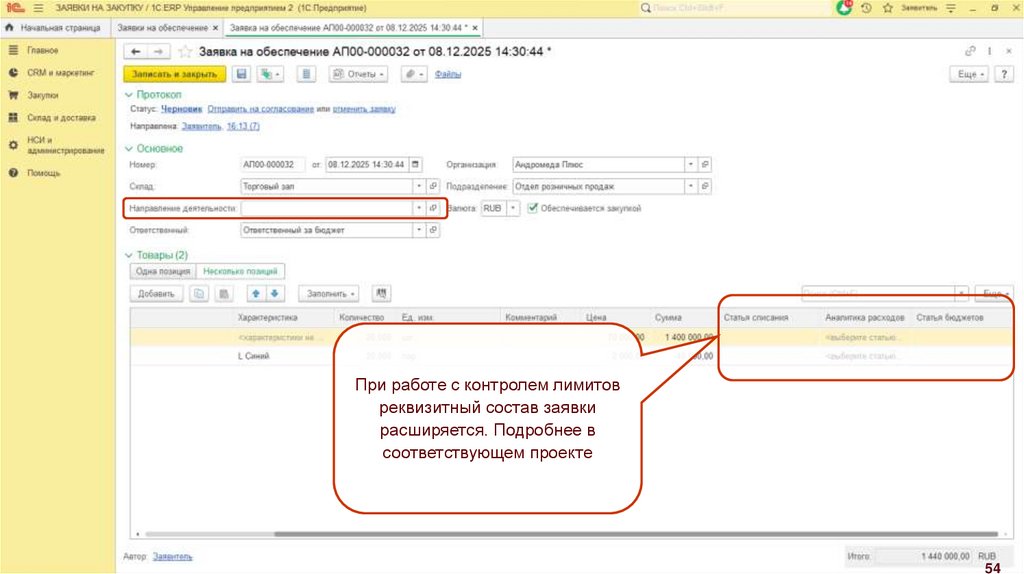Open Склад record via open icon
Image resolution: width=1024 pixels, height=574 pixels.
click(433, 186)
